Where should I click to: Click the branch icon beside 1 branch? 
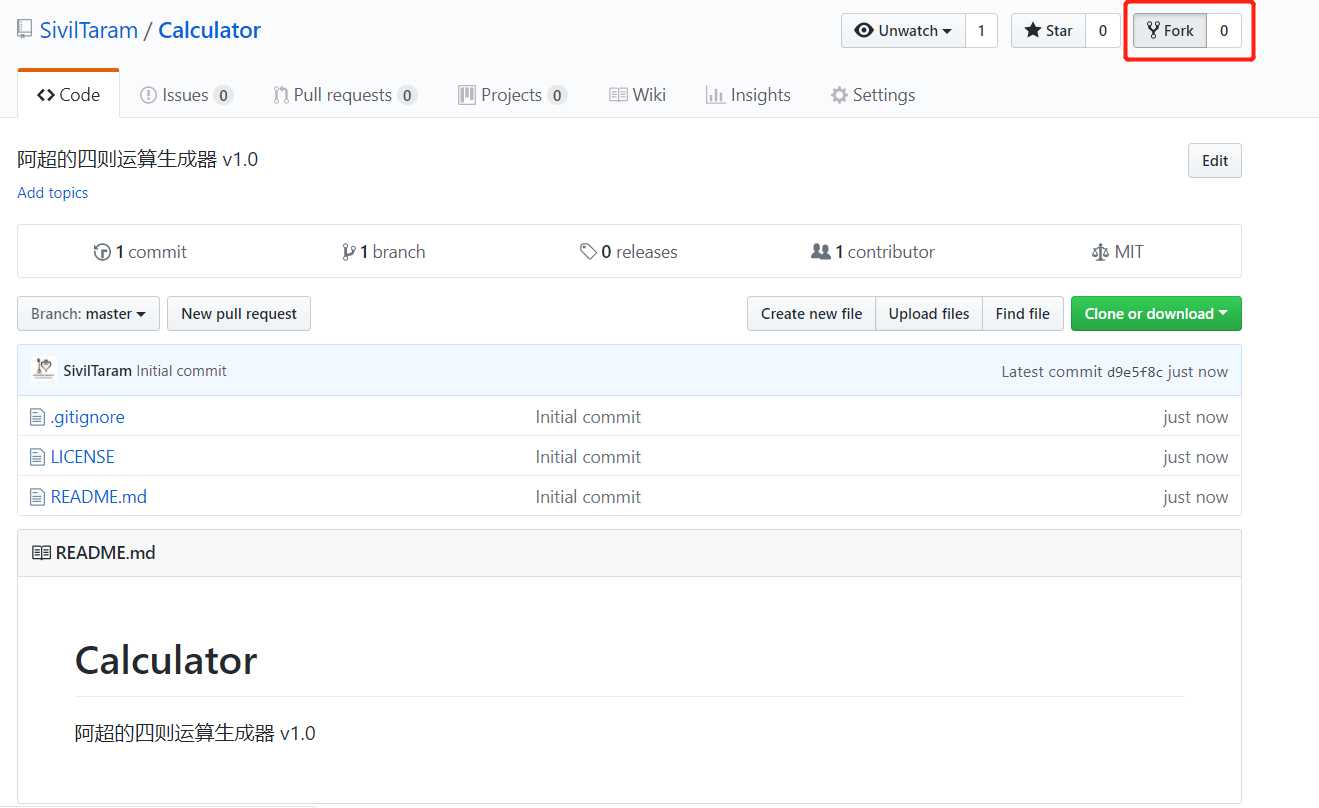click(x=348, y=252)
